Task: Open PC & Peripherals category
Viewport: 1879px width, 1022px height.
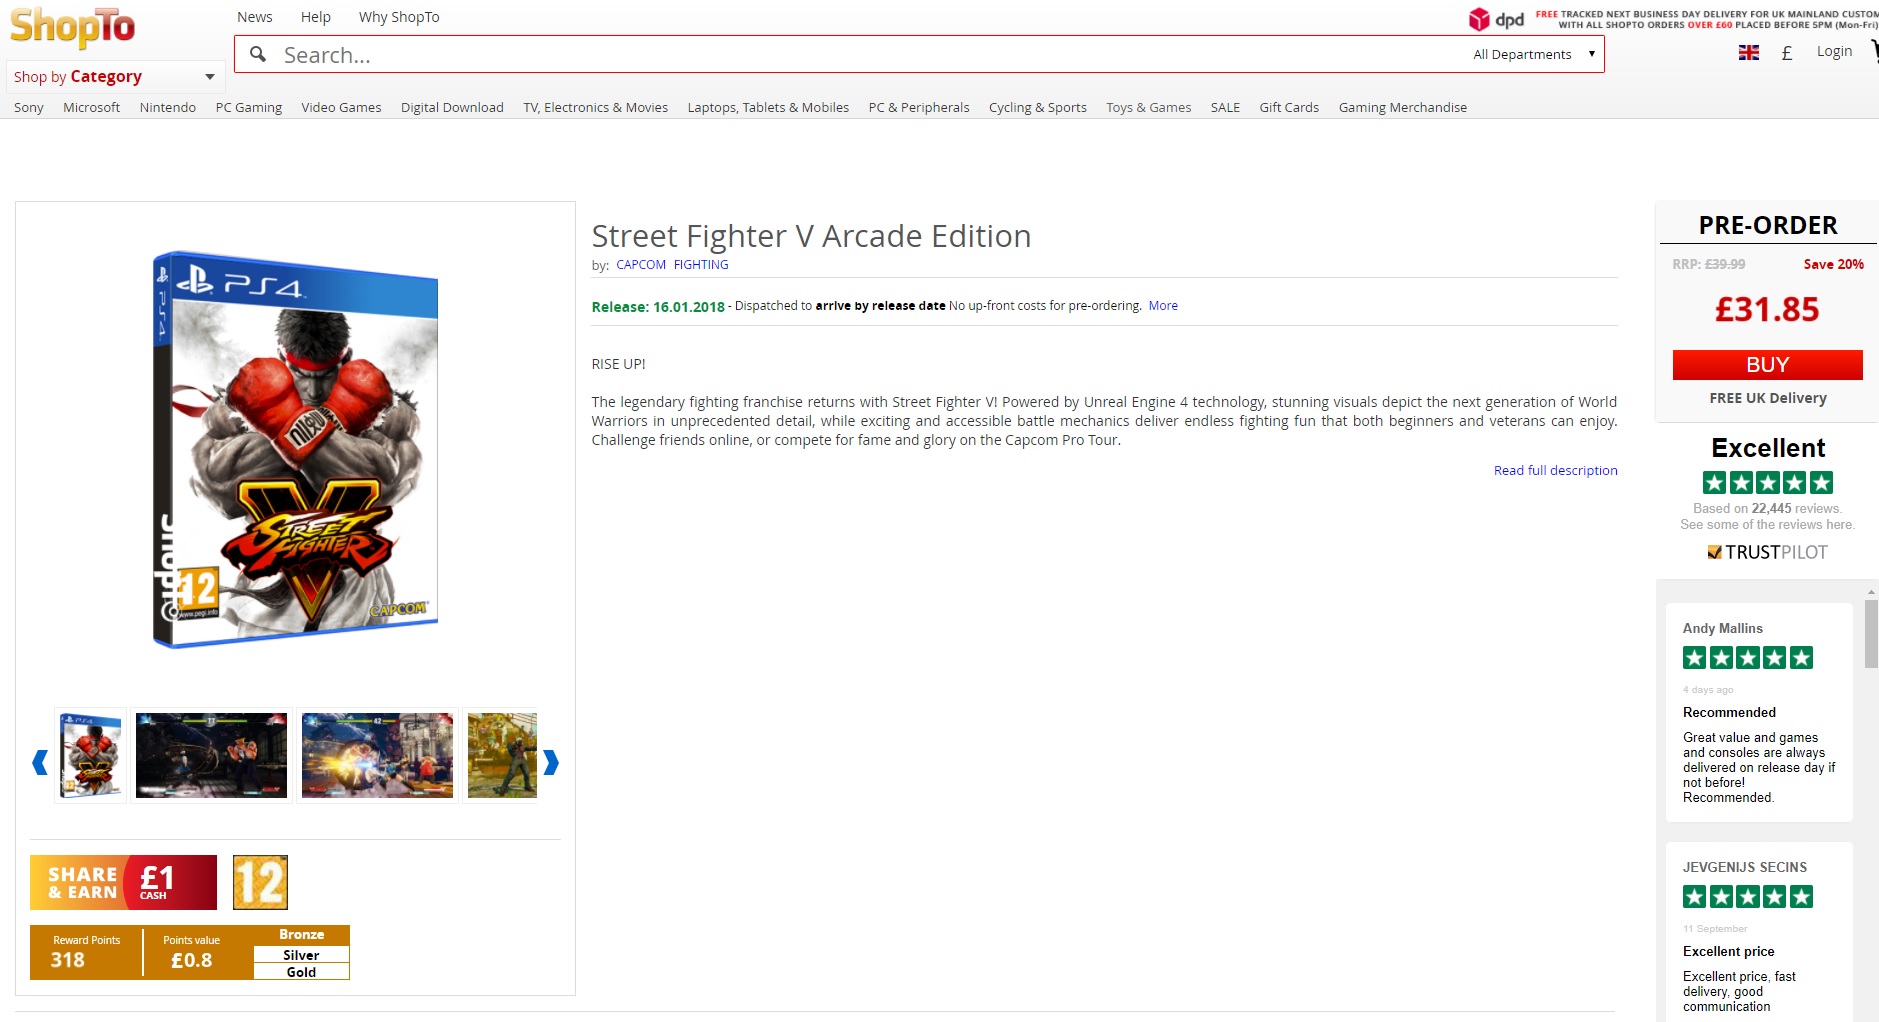Action: (x=919, y=107)
